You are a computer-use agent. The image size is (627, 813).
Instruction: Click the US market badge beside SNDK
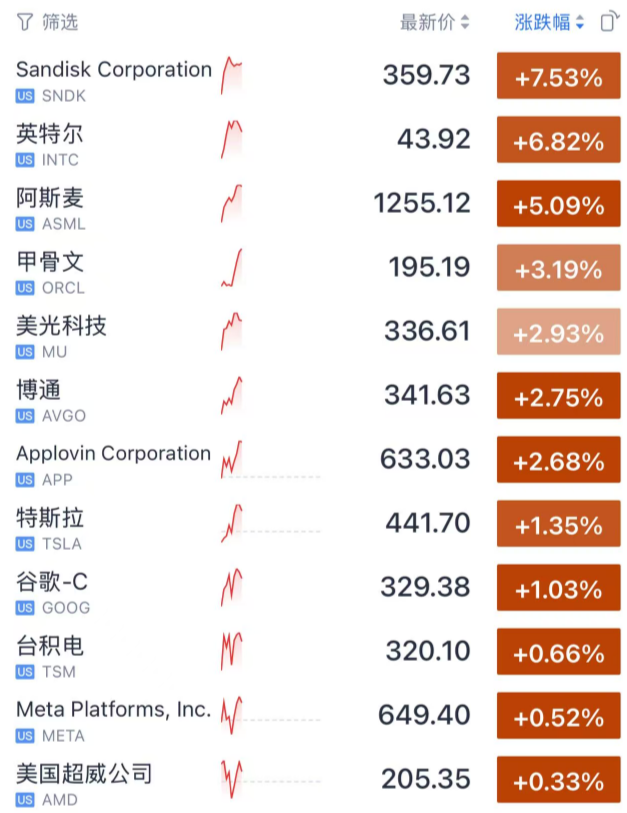click(25, 96)
